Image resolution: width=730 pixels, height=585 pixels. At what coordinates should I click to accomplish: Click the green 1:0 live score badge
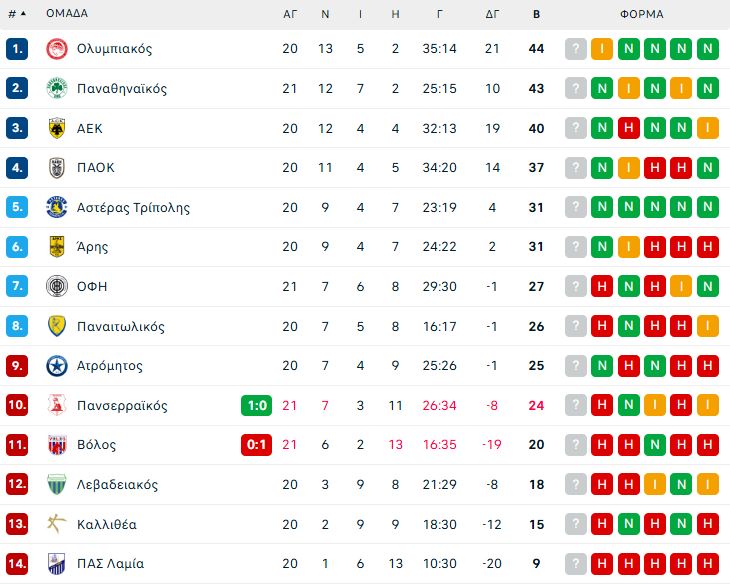257,405
